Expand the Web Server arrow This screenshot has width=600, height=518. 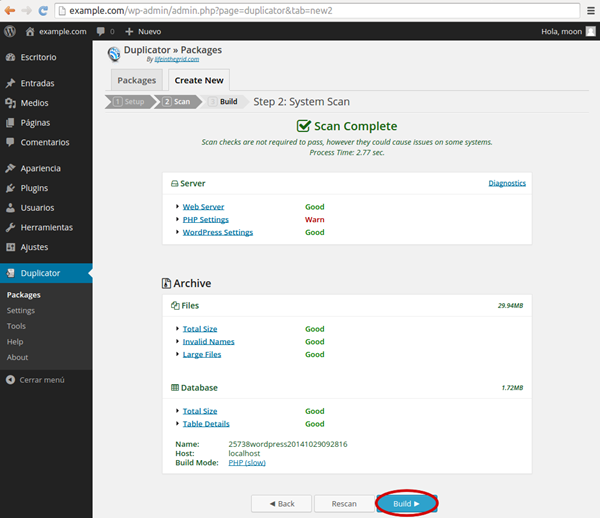tap(177, 207)
